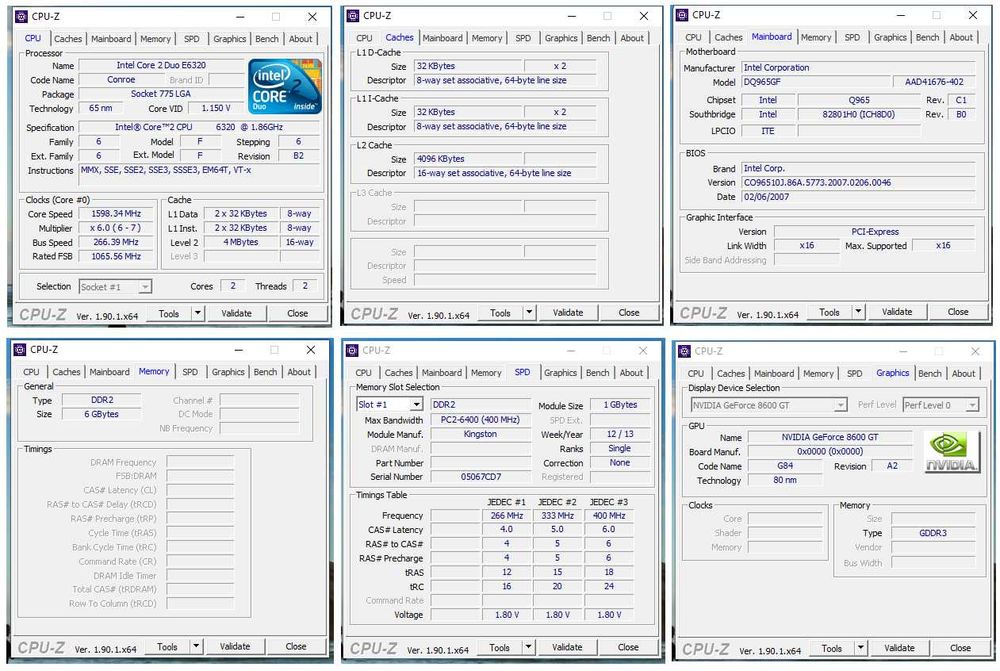Image resolution: width=1000 pixels, height=671 pixels.
Task: Open Tools dropdown arrow in CPU window
Action: point(198,313)
